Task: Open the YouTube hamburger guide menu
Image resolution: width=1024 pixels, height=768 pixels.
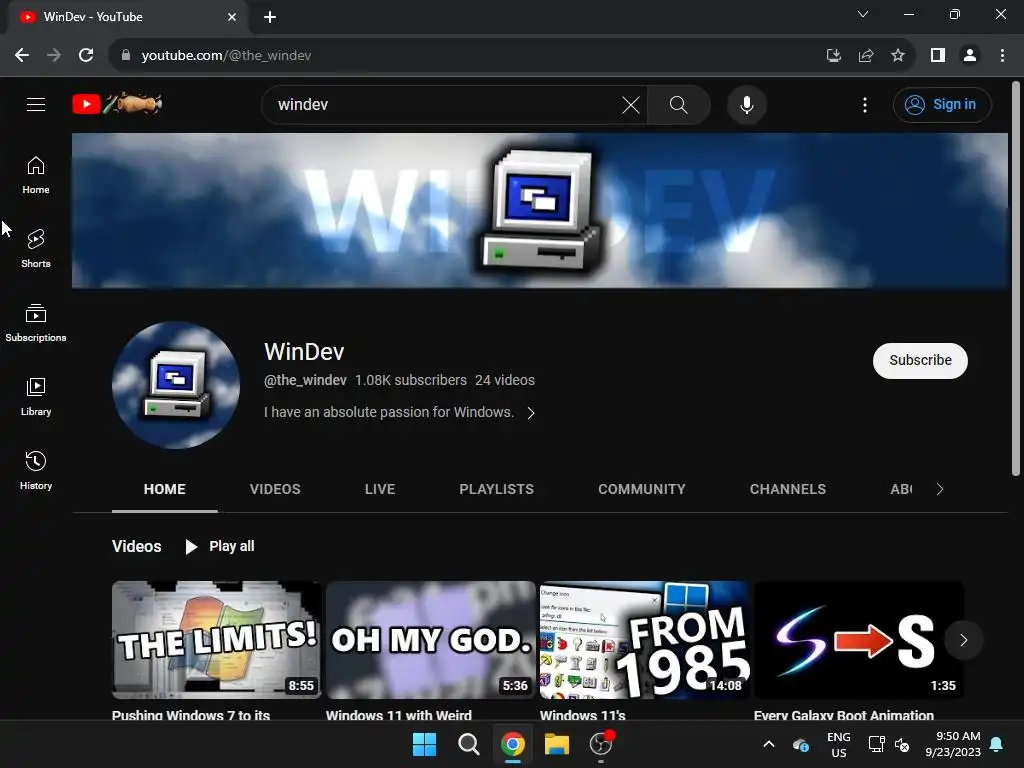Action: pyautogui.click(x=36, y=104)
